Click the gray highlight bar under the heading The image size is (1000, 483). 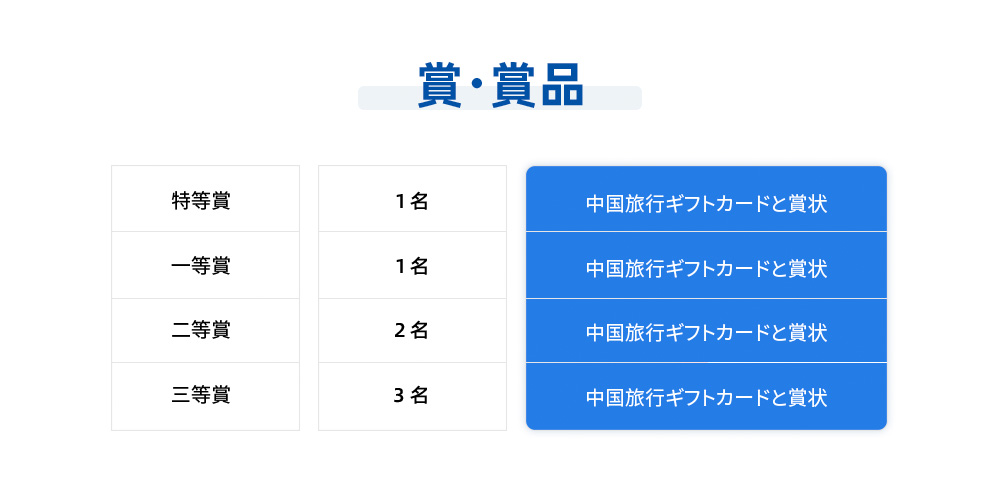pyautogui.click(x=380, y=100)
